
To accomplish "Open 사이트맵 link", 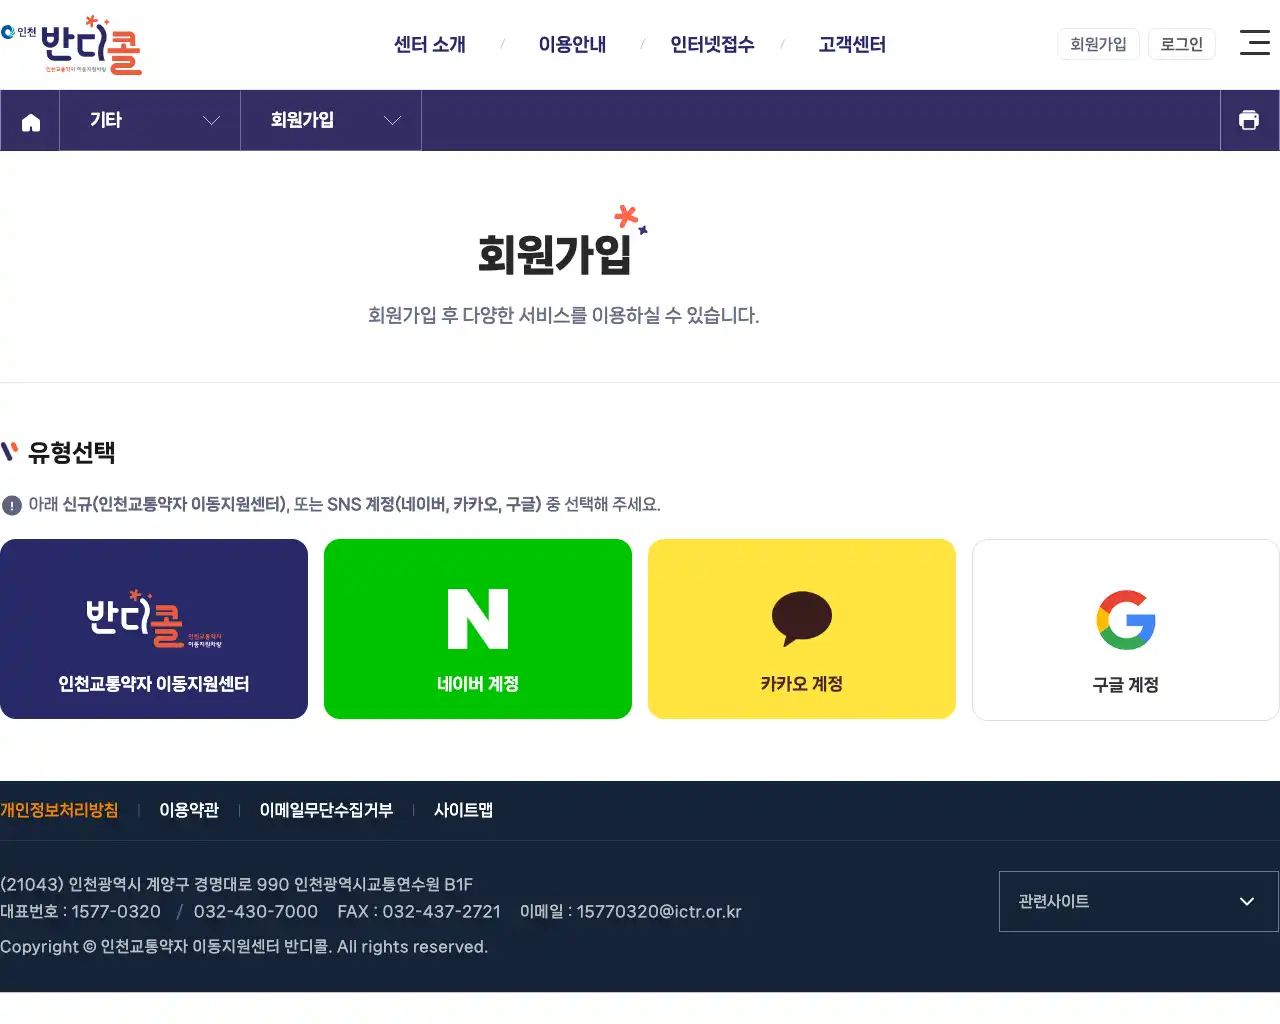I will click(x=463, y=810).
